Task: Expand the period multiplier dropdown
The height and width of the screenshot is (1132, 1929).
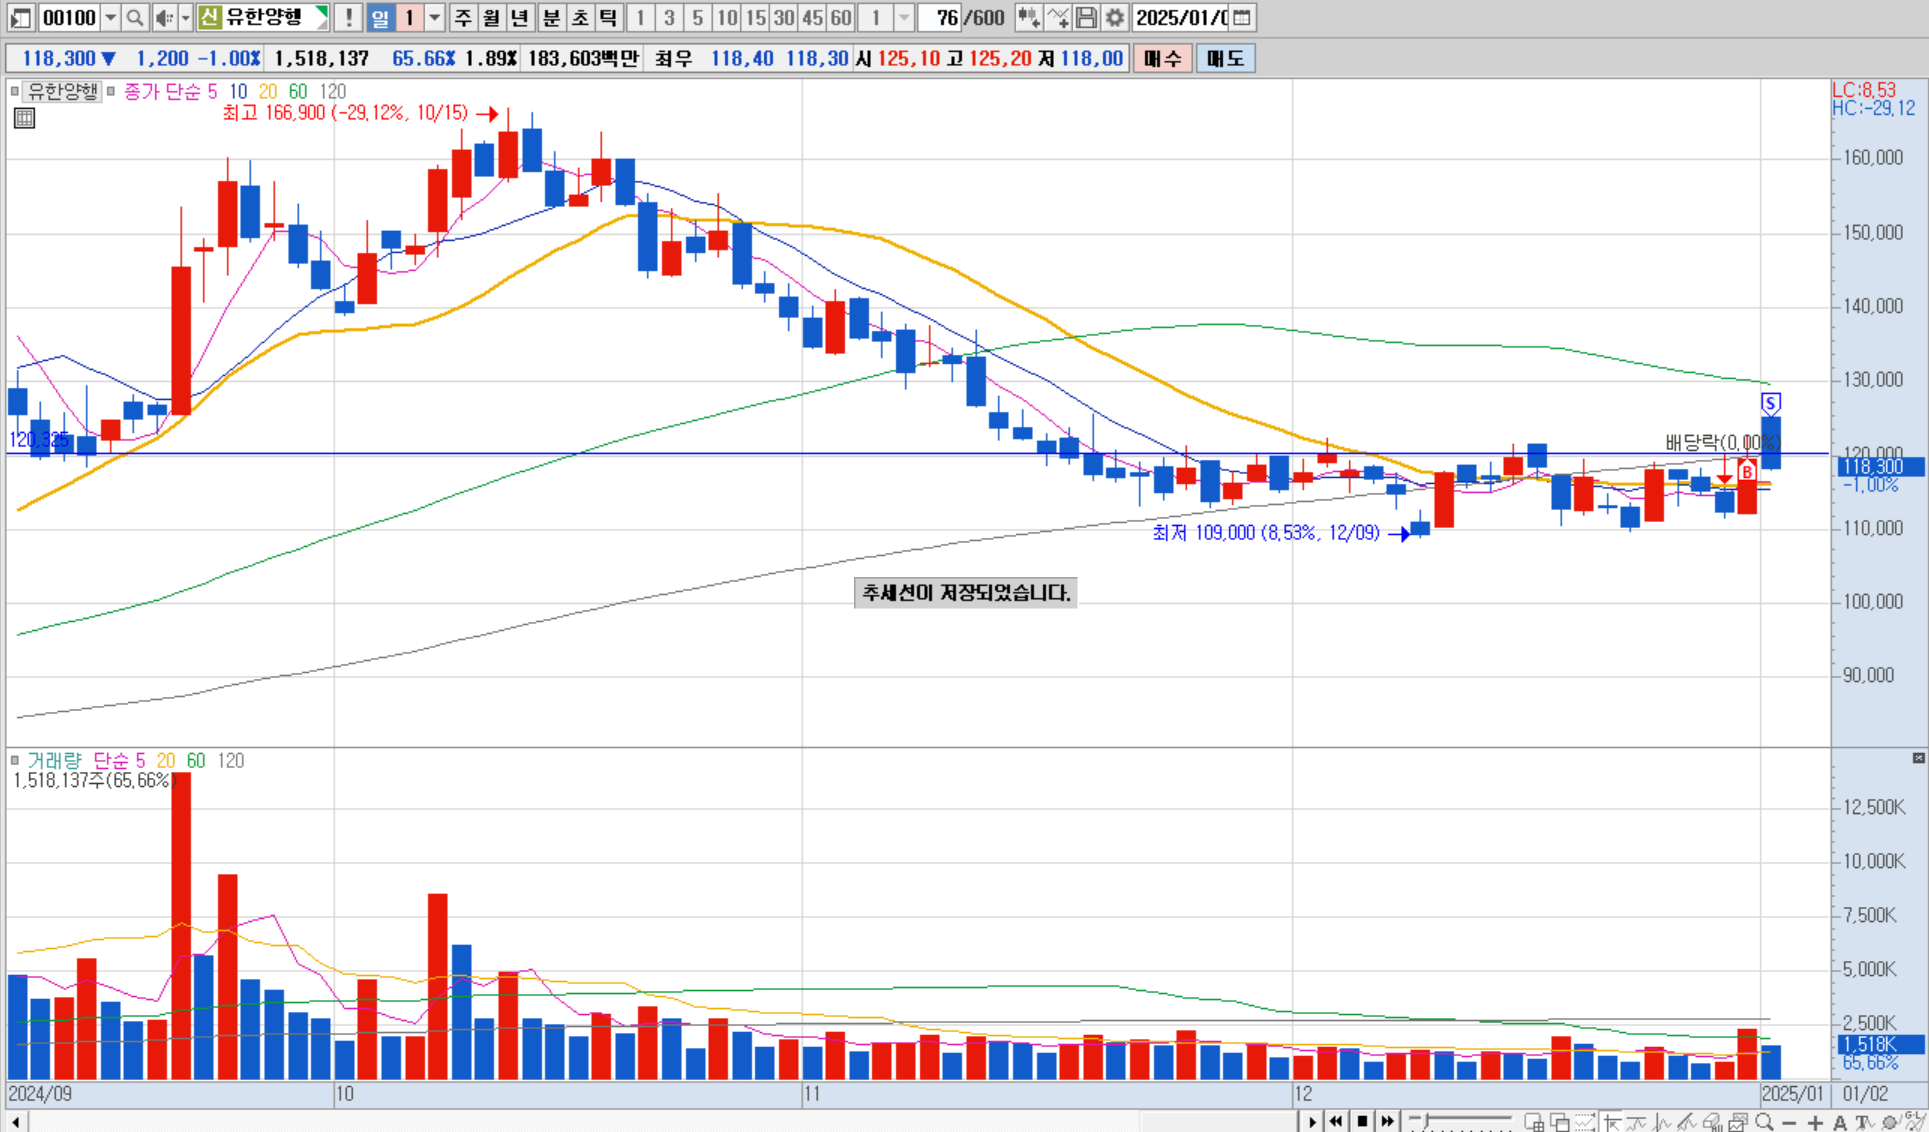Action: 434,18
